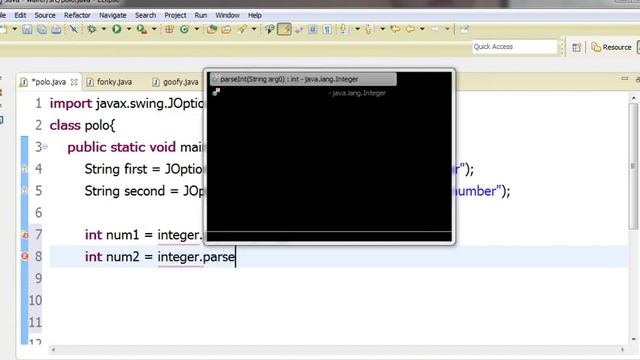
Task: Click the error marker on line 8
Action: (x=24, y=256)
